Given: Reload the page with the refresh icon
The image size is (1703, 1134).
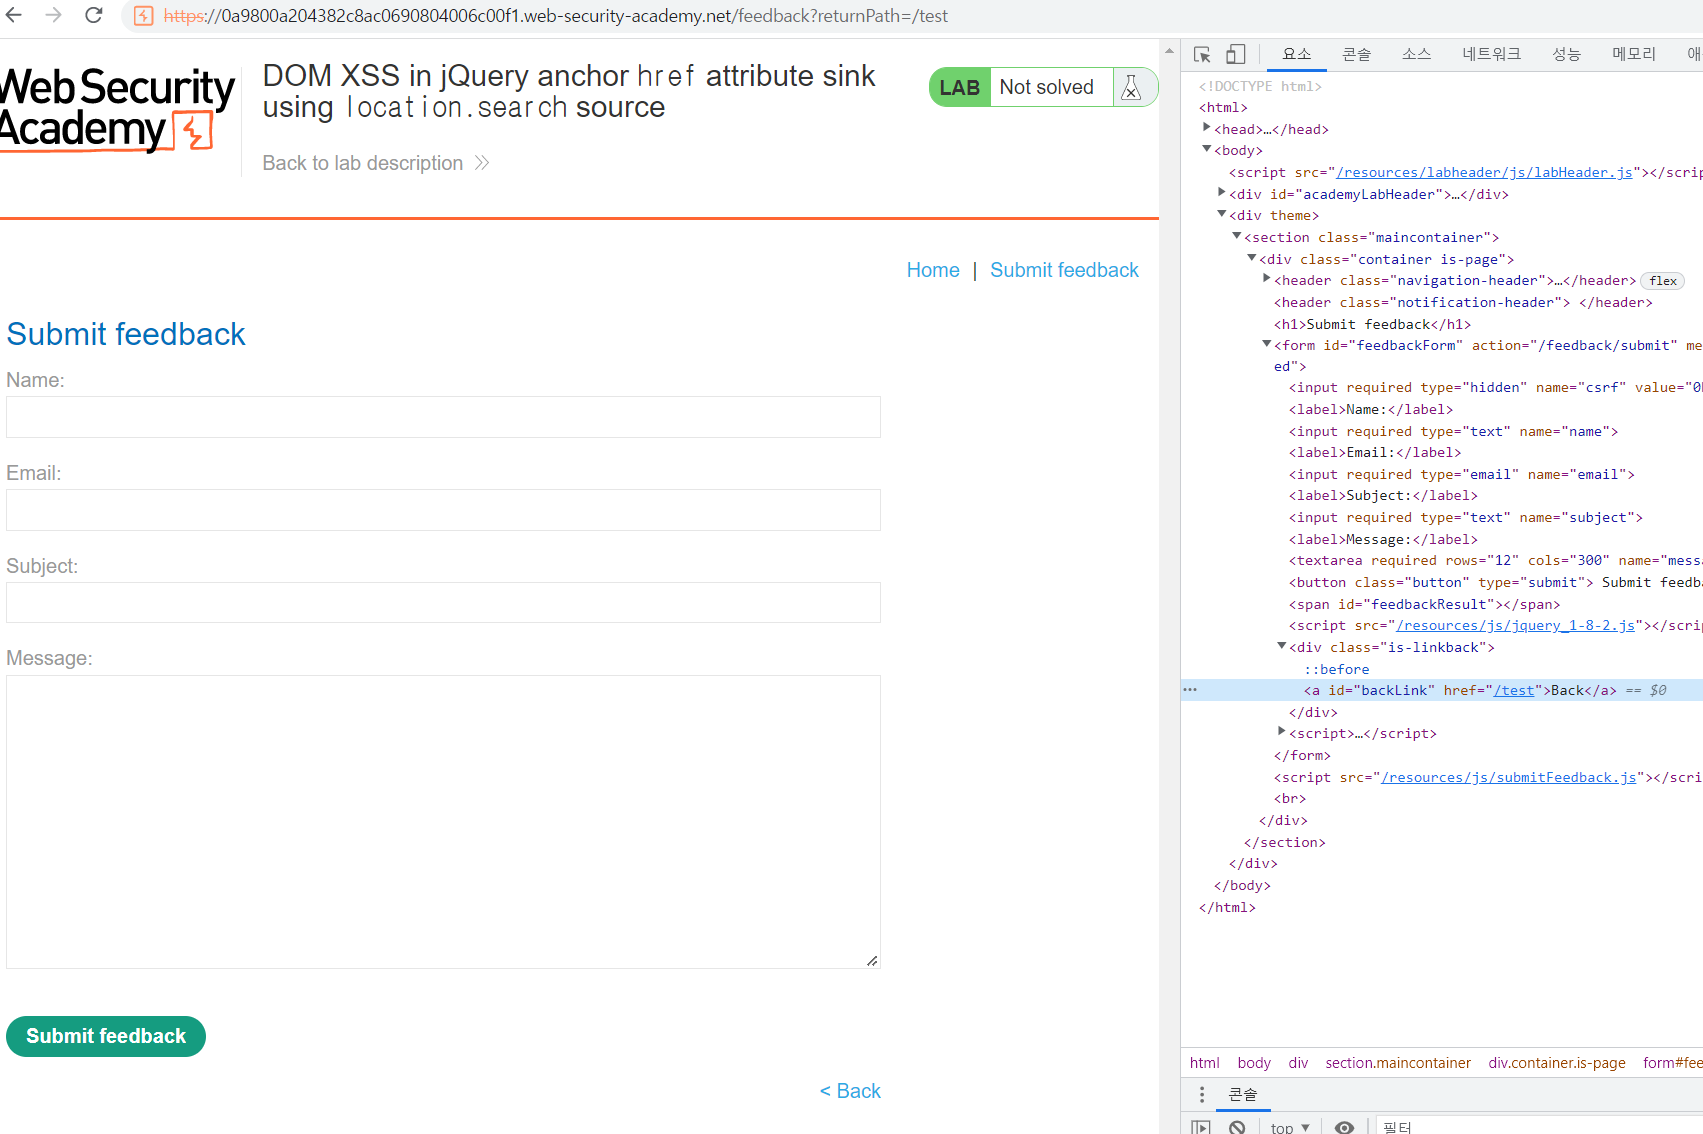Looking at the screenshot, I should click(x=93, y=15).
